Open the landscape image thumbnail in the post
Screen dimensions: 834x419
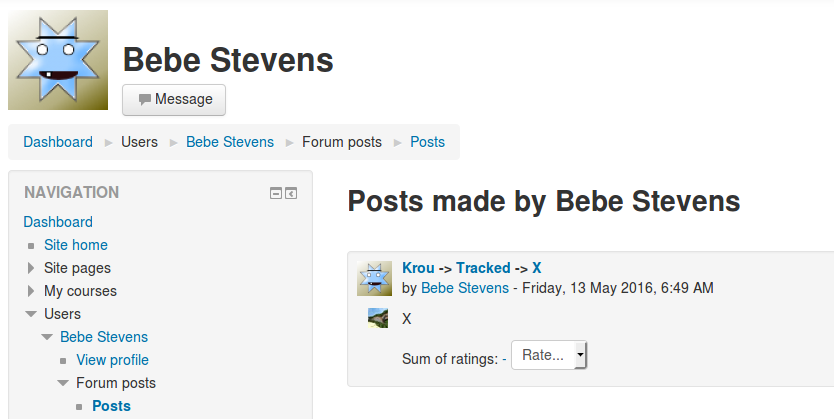[x=378, y=318]
